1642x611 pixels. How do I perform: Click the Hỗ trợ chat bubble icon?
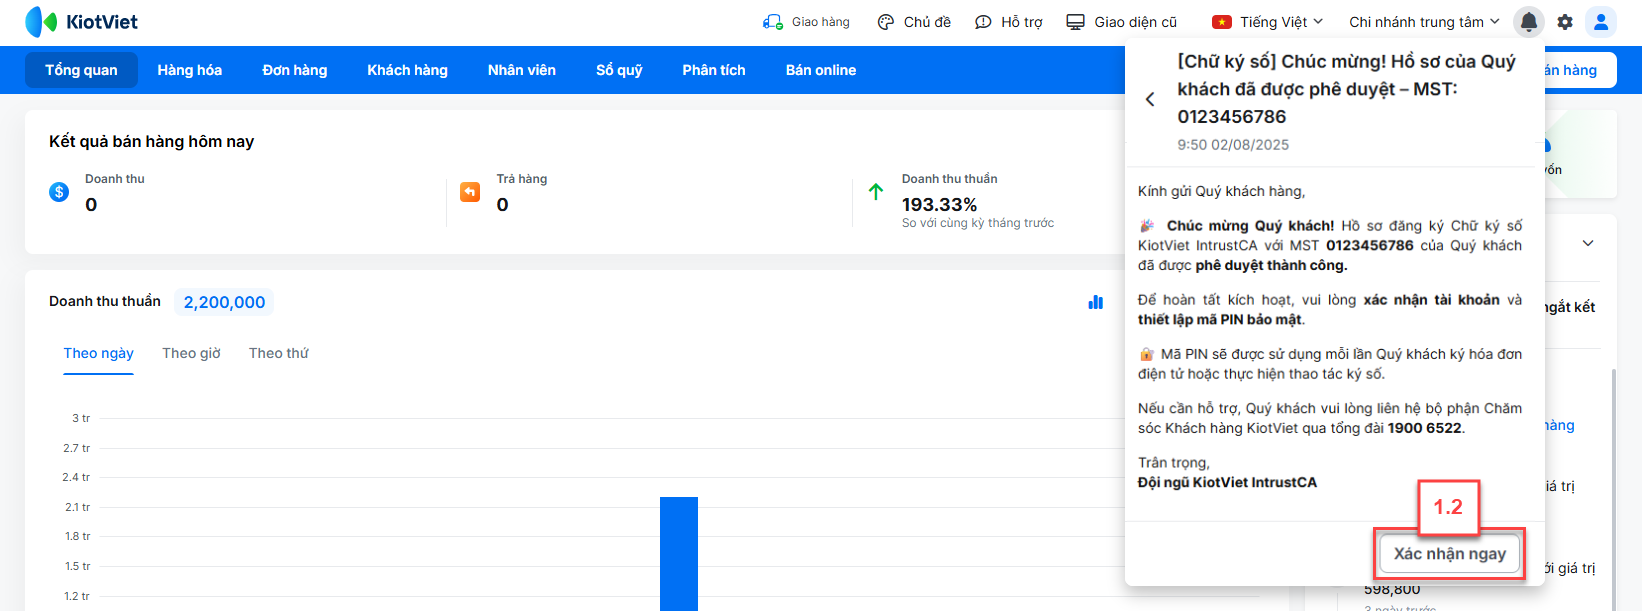click(x=983, y=22)
